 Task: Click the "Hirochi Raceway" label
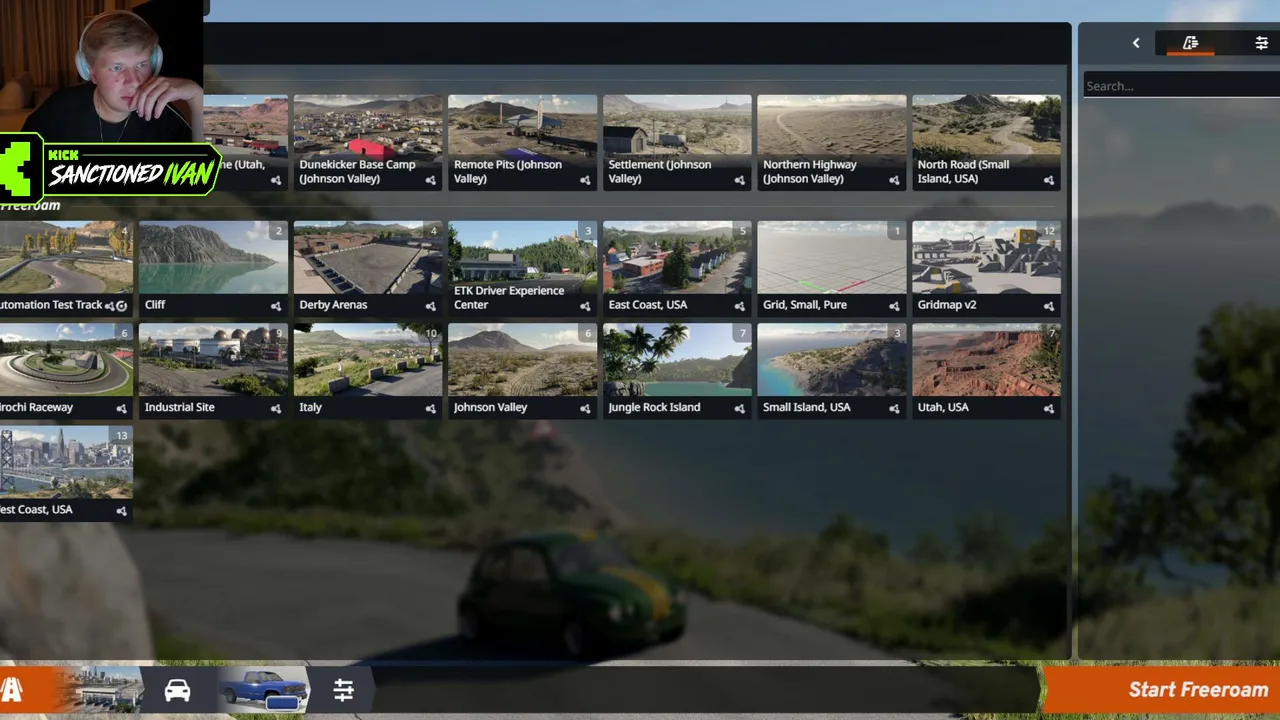pyautogui.click(x=36, y=408)
